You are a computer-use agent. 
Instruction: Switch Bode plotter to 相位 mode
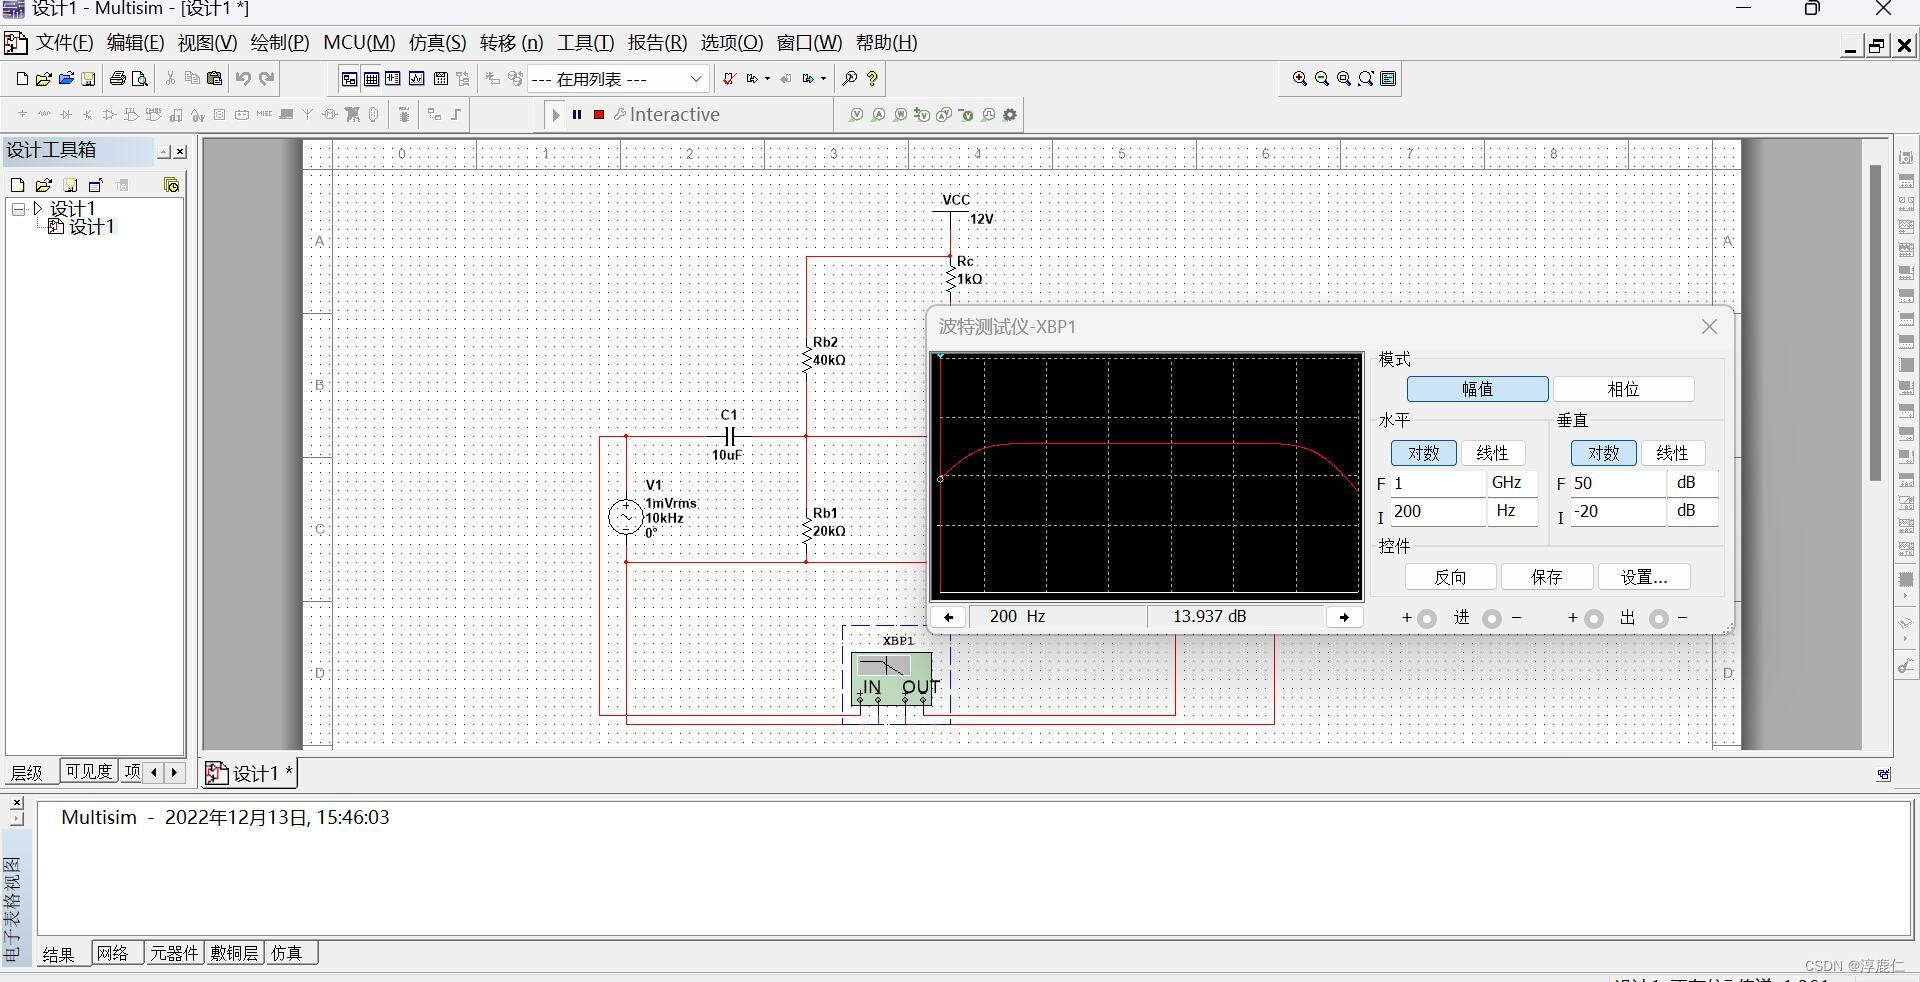click(1625, 389)
